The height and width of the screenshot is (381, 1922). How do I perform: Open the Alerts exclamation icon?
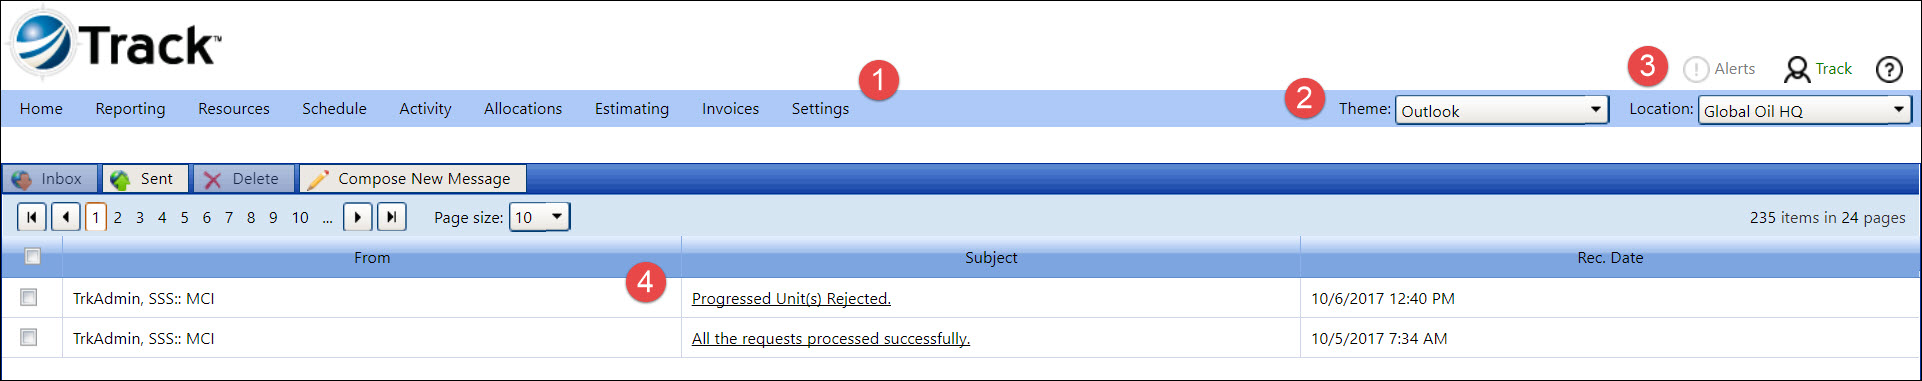pyautogui.click(x=1695, y=69)
